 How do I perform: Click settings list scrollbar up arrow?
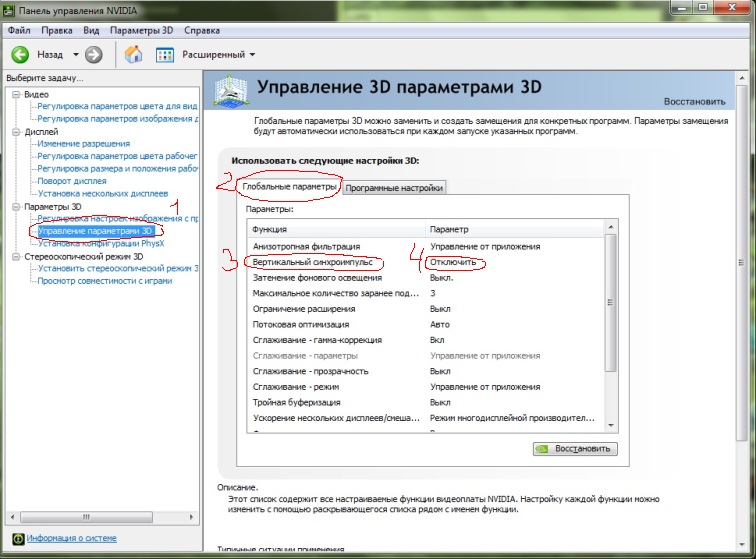[x=611, y=227]
